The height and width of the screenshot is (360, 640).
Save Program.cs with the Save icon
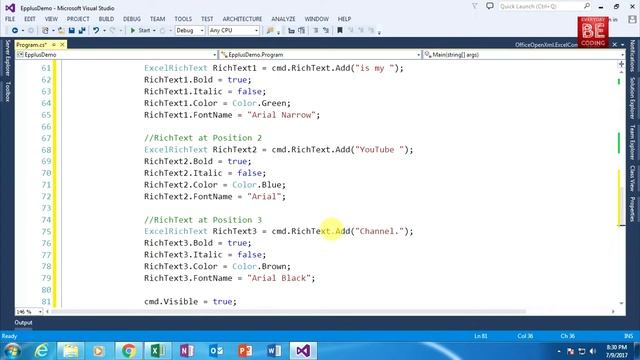(x=72, y=31)
